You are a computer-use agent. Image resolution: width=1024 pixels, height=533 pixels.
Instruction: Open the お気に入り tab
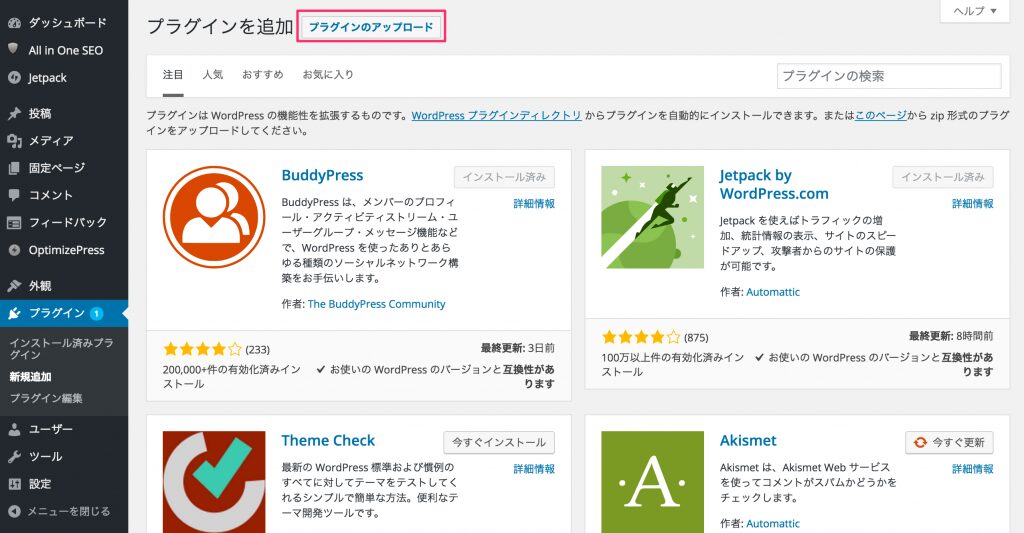coord(328,75)
